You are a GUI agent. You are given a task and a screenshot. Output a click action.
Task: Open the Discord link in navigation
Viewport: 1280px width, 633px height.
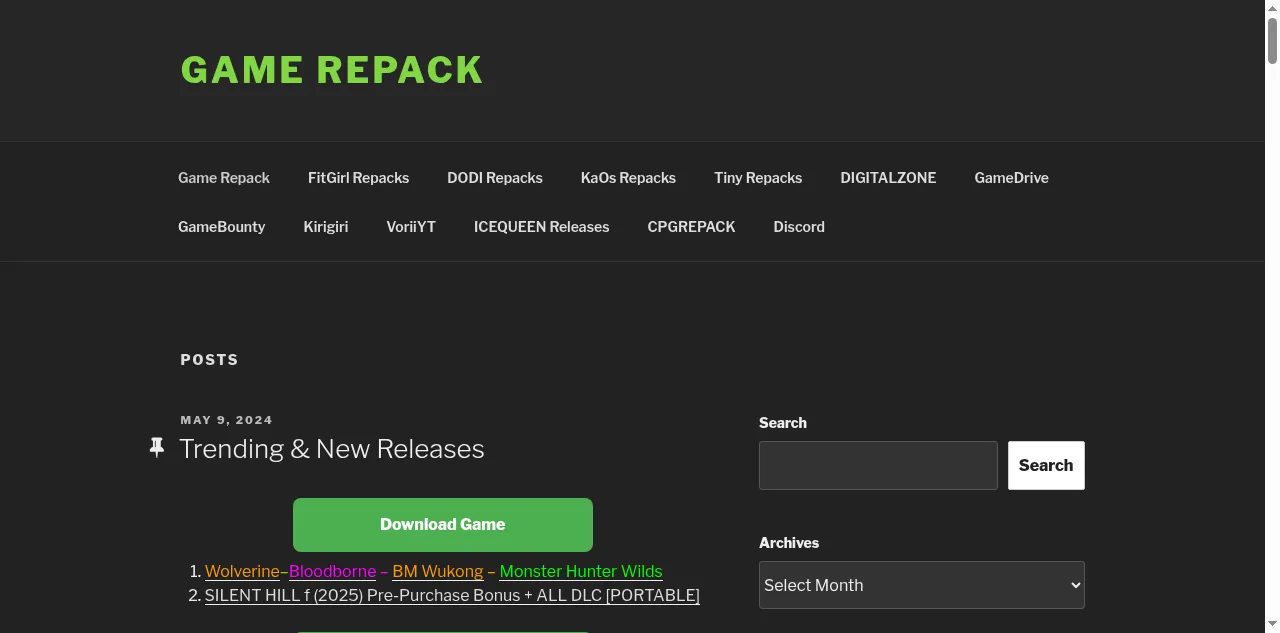point(799,227)
